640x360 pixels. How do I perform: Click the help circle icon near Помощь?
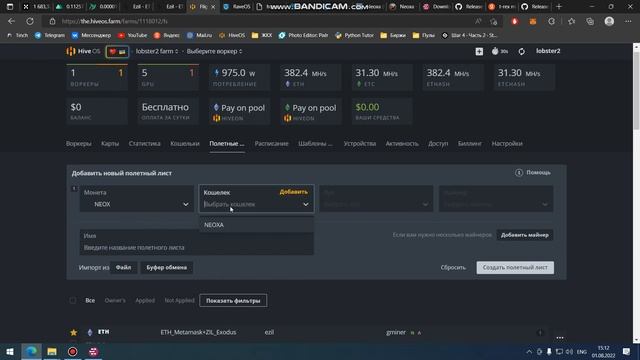(x=519, y=173)
